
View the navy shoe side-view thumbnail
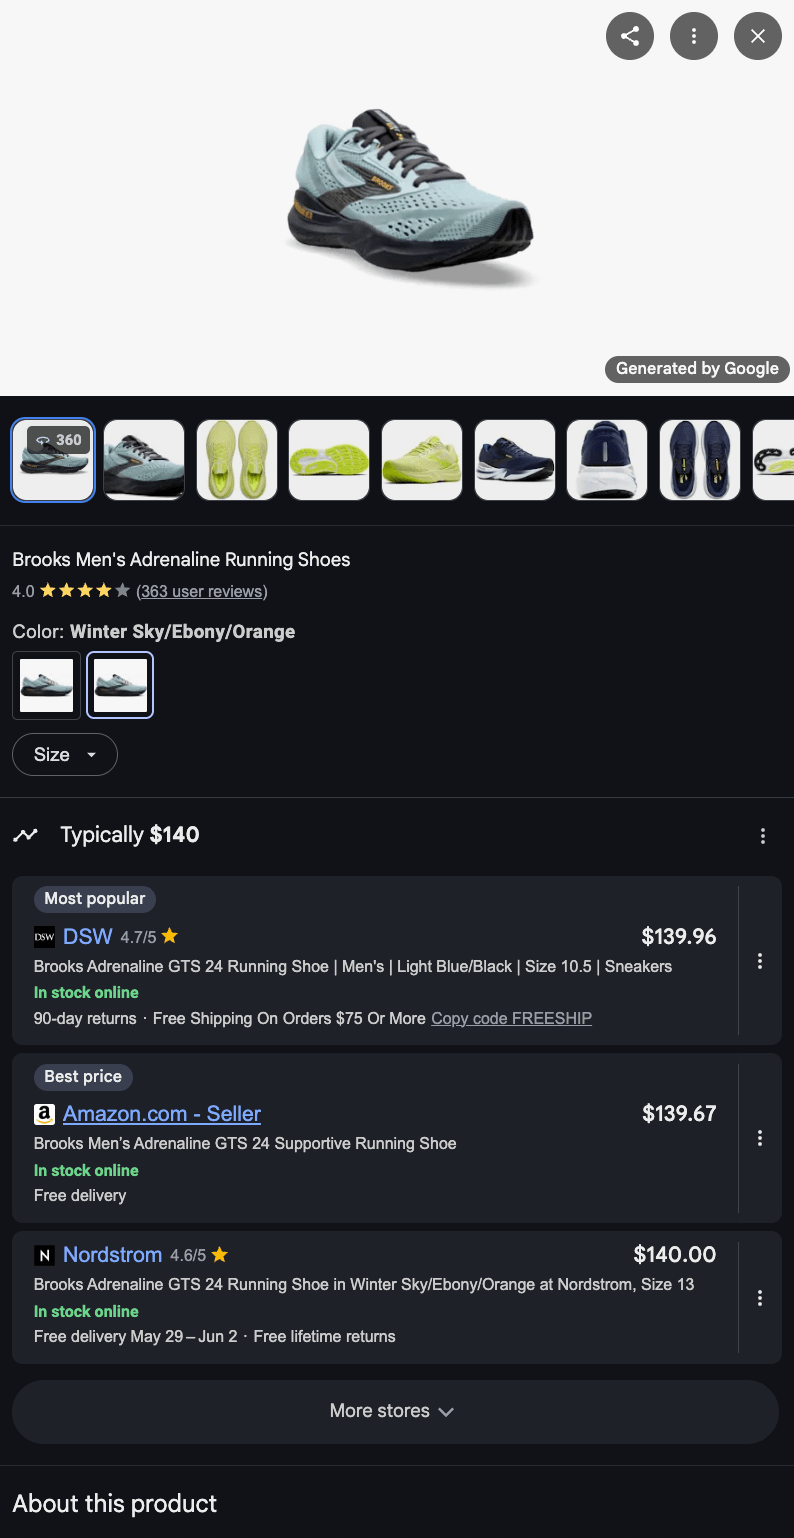tap(515, 460)
